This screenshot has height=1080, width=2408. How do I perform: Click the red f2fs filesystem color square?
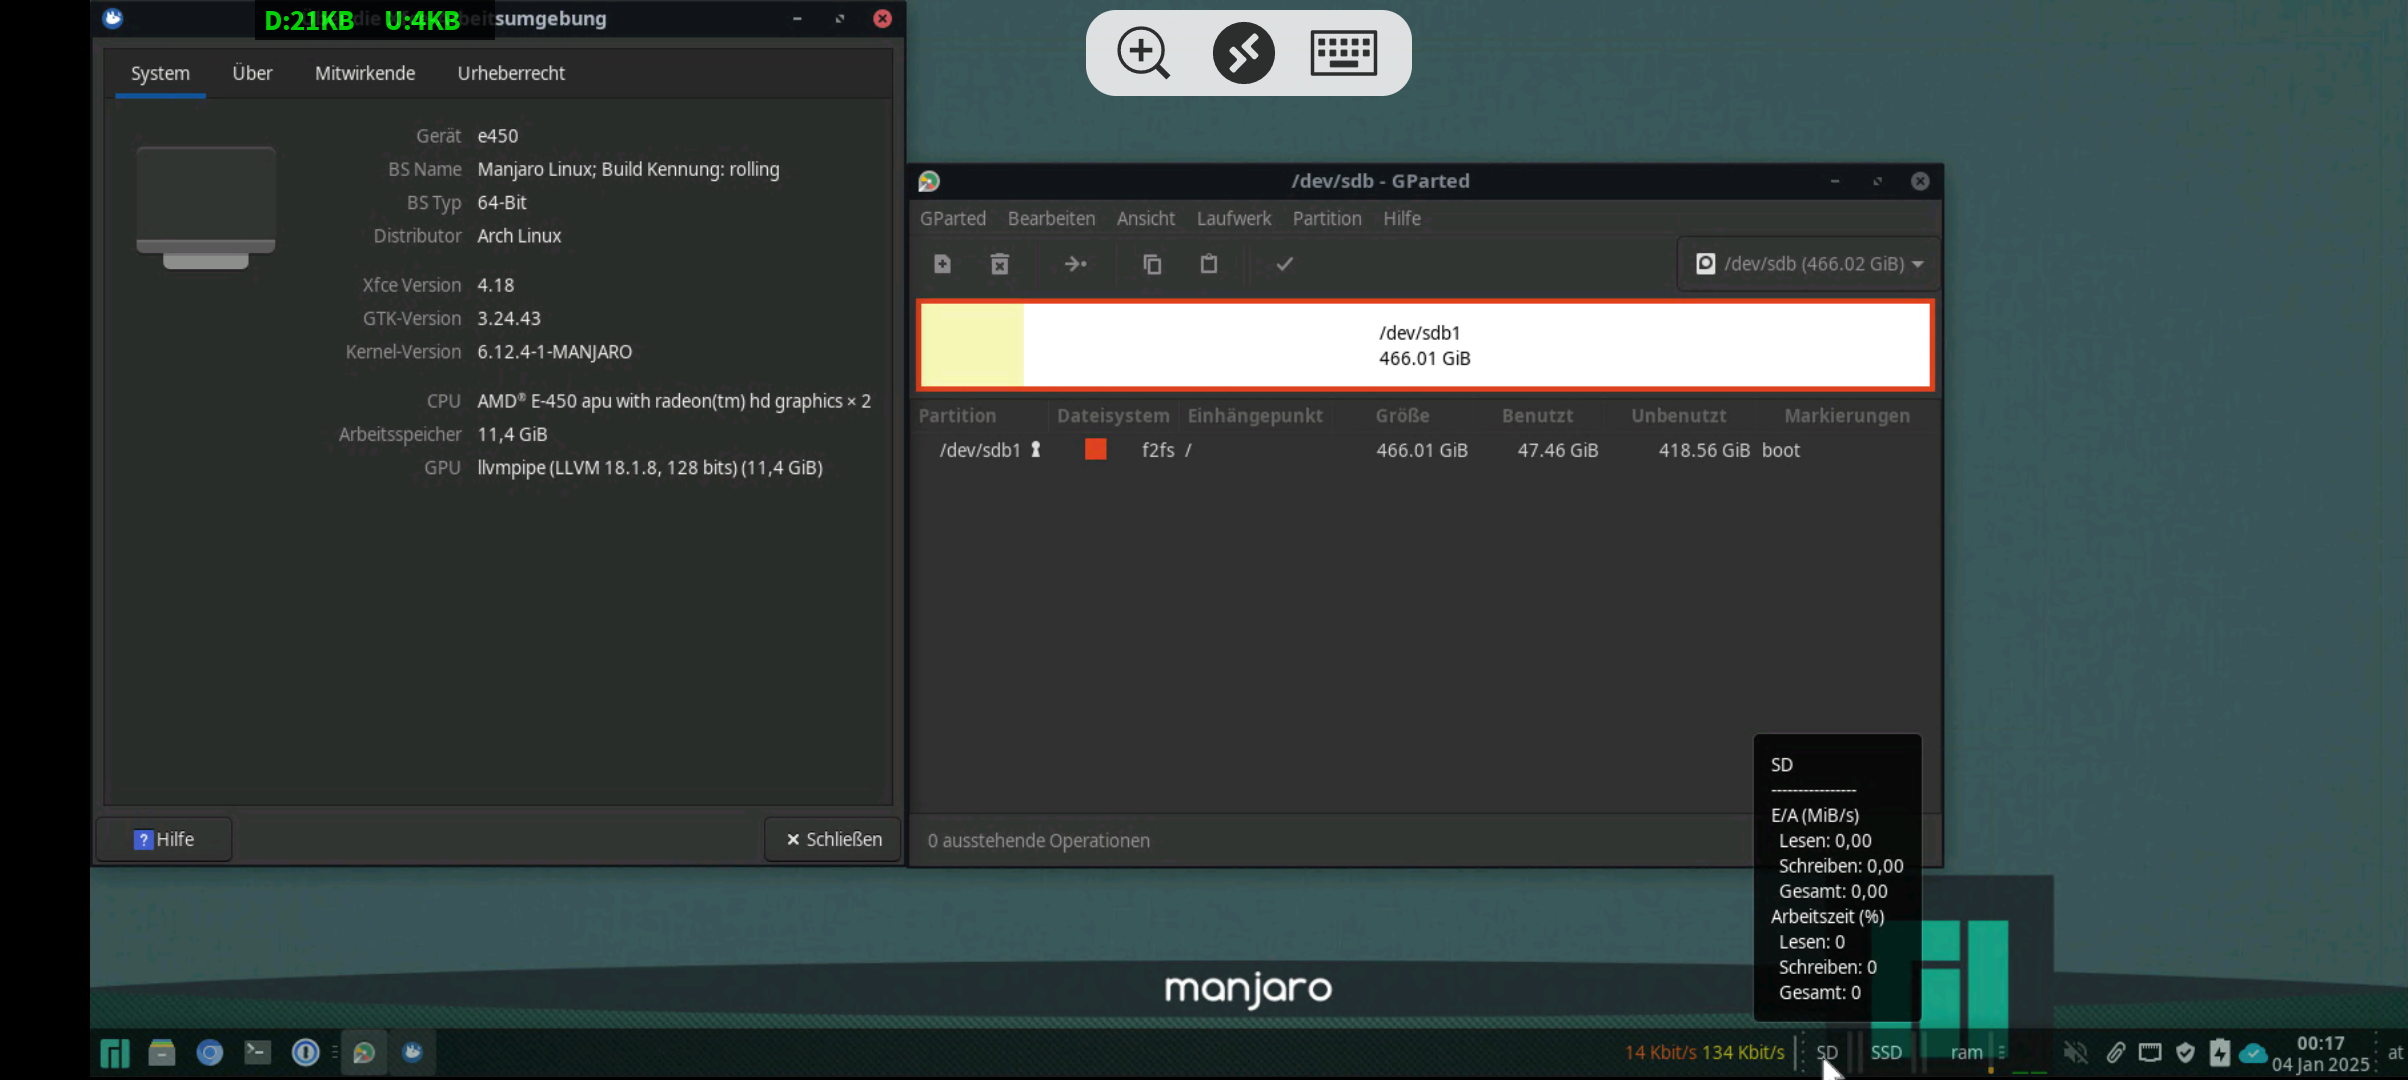[x=1095, y=450]
